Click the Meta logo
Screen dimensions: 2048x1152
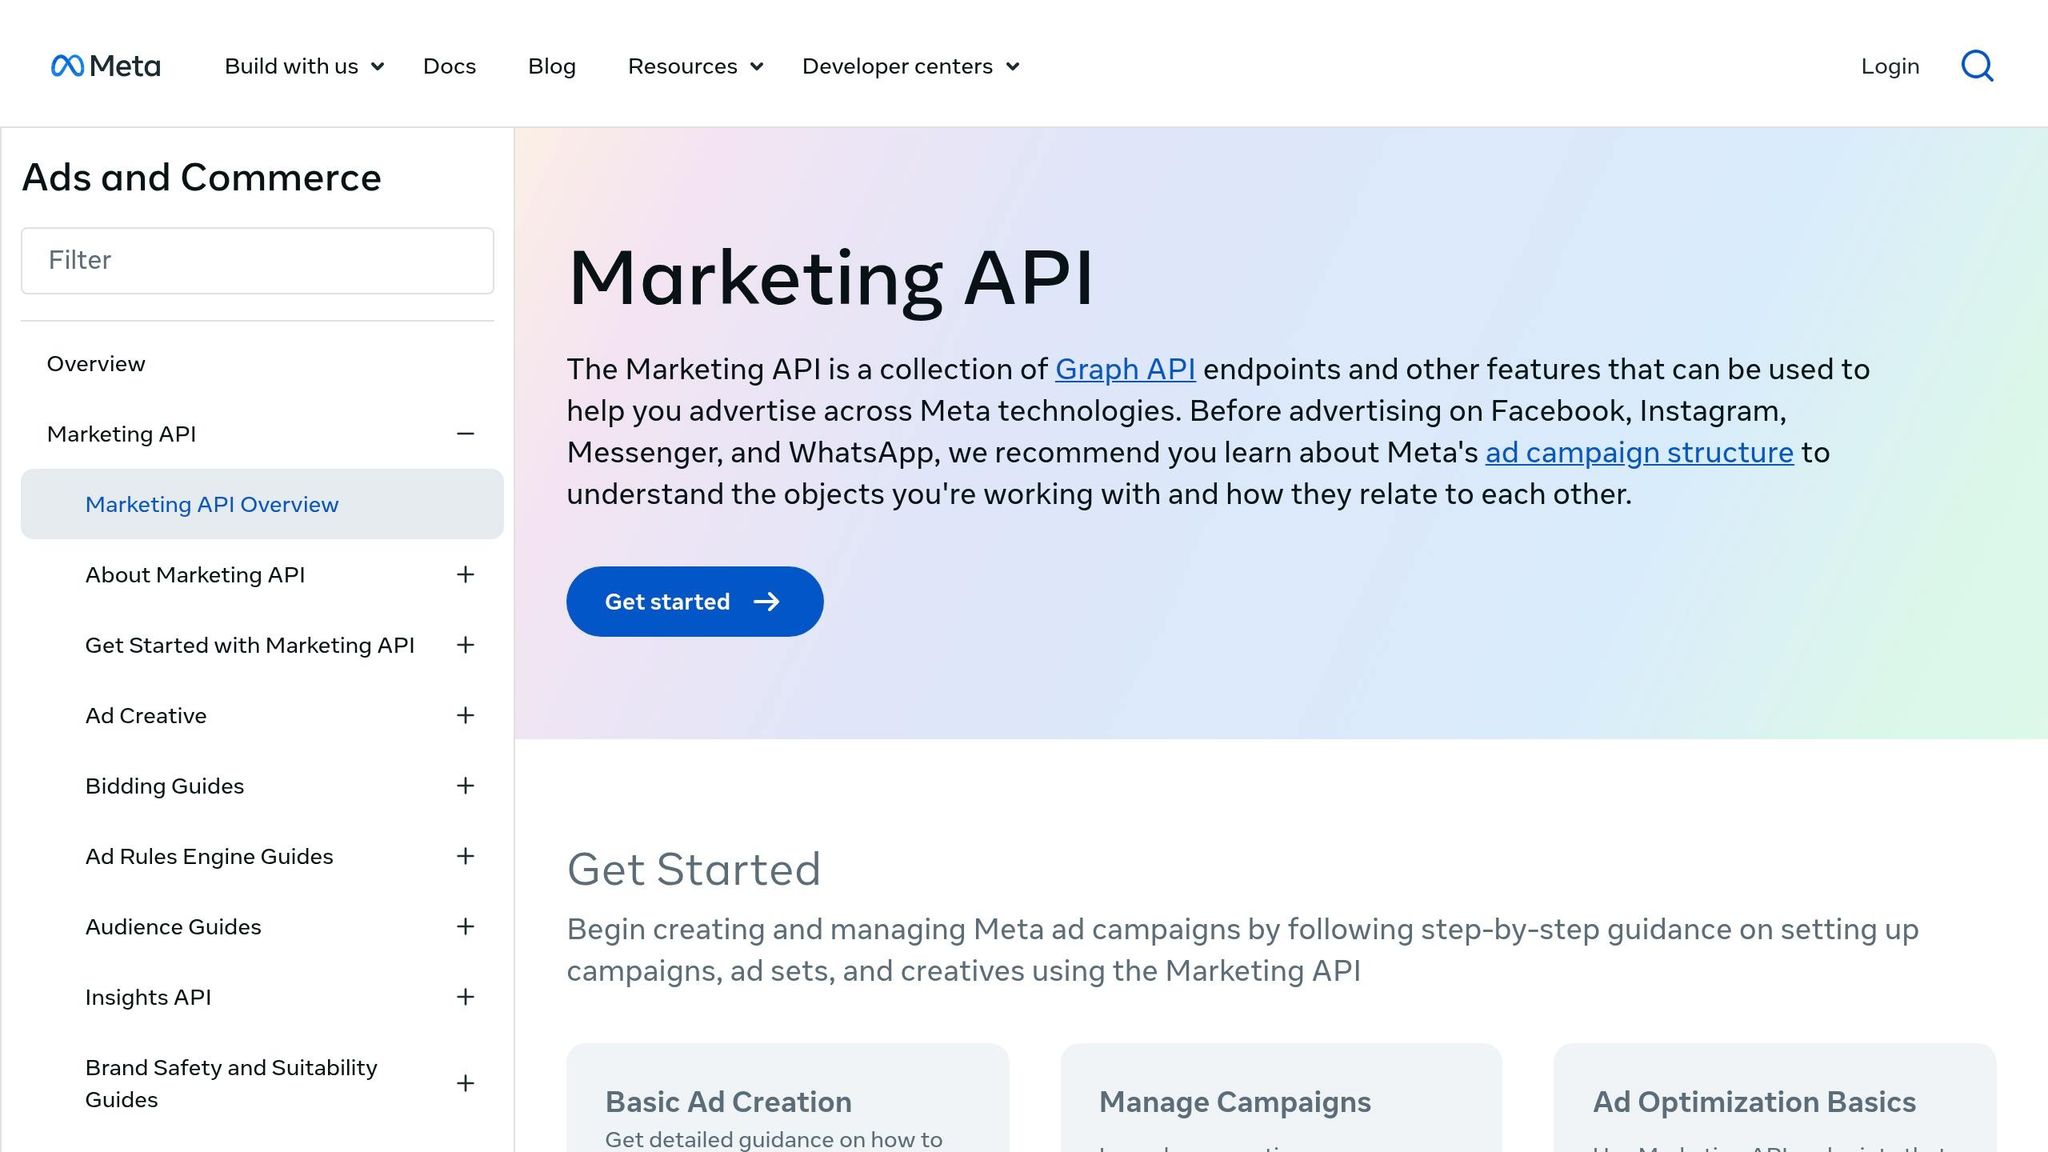(x=105, y=66)
